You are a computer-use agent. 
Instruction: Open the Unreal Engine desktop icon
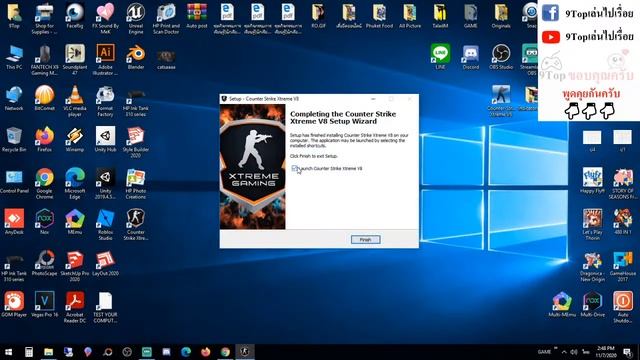(x=136, y=18)
